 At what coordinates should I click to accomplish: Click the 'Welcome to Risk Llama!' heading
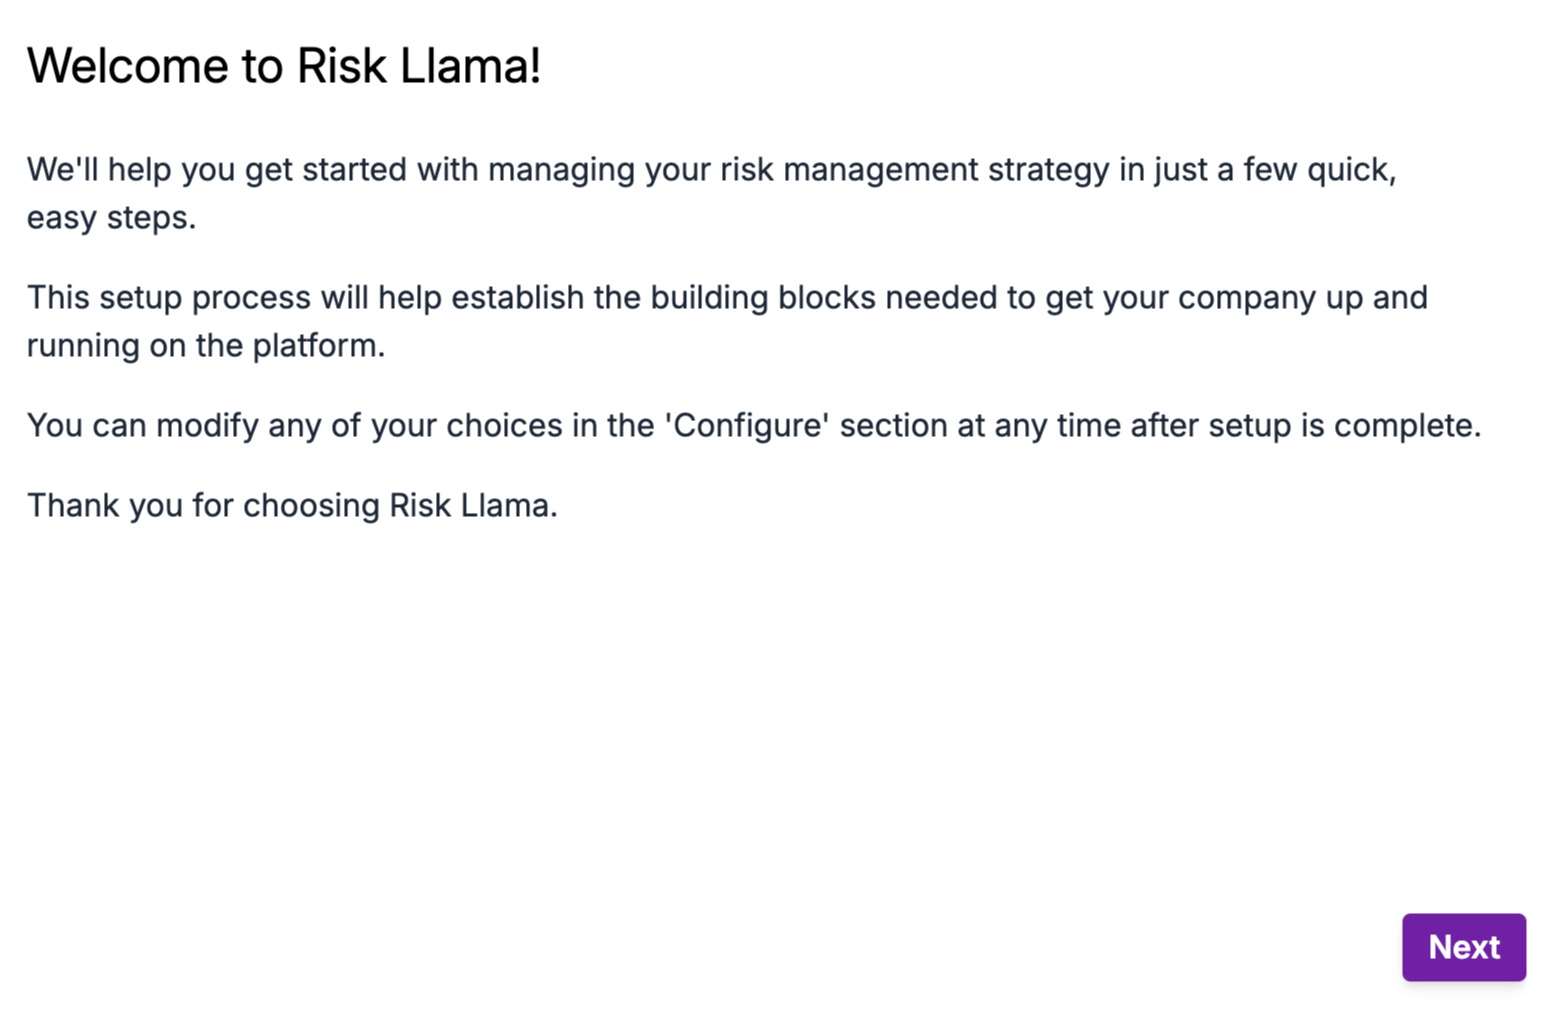tap(285, 65)
